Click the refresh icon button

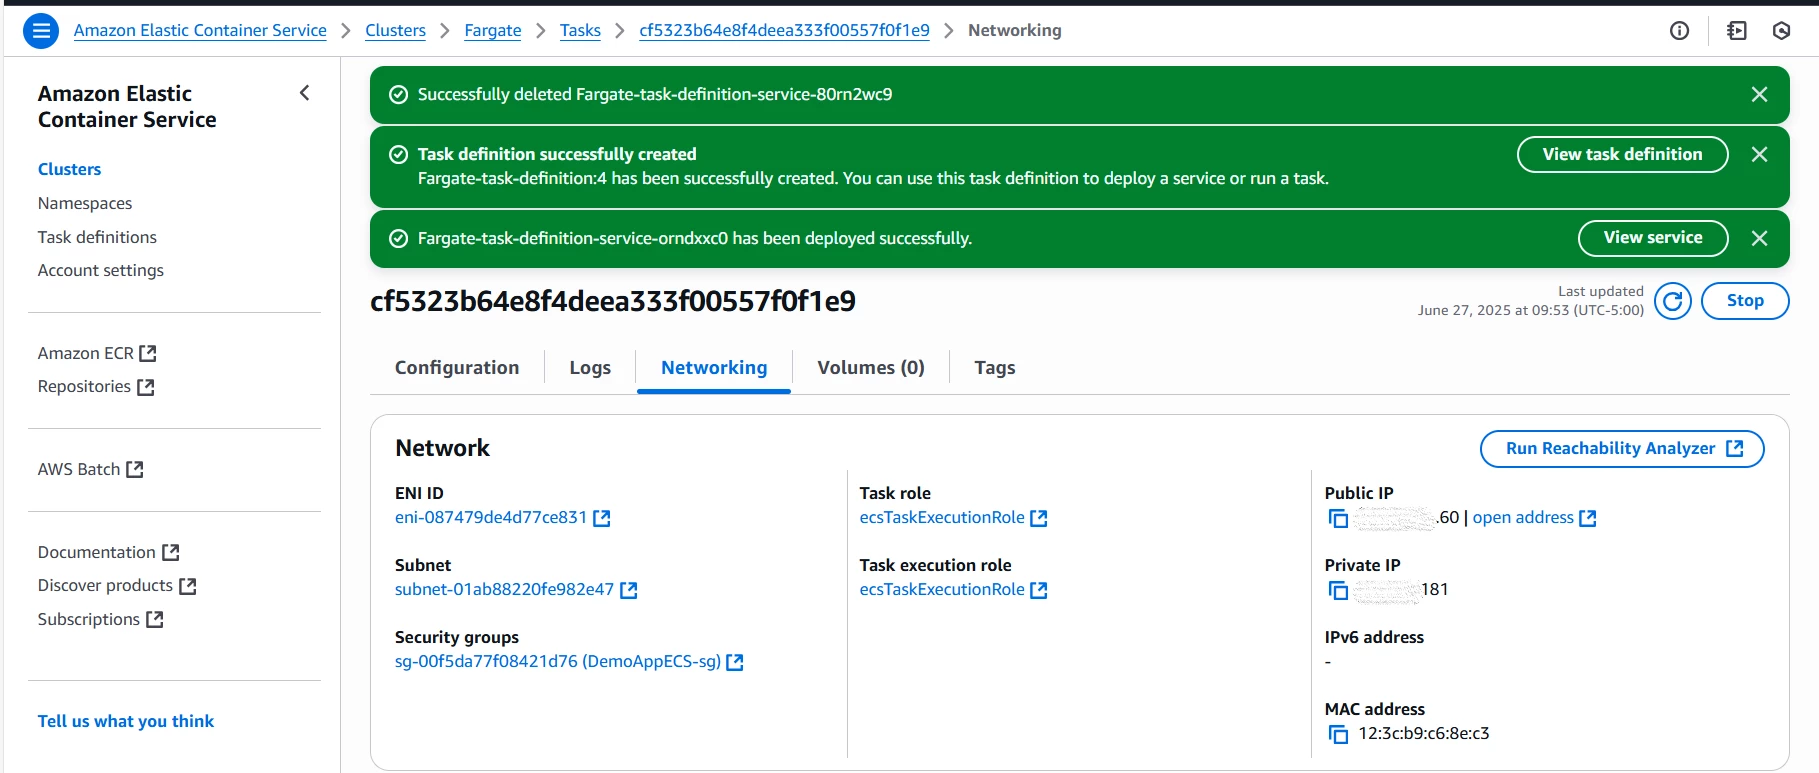[x=1673, y=301]
